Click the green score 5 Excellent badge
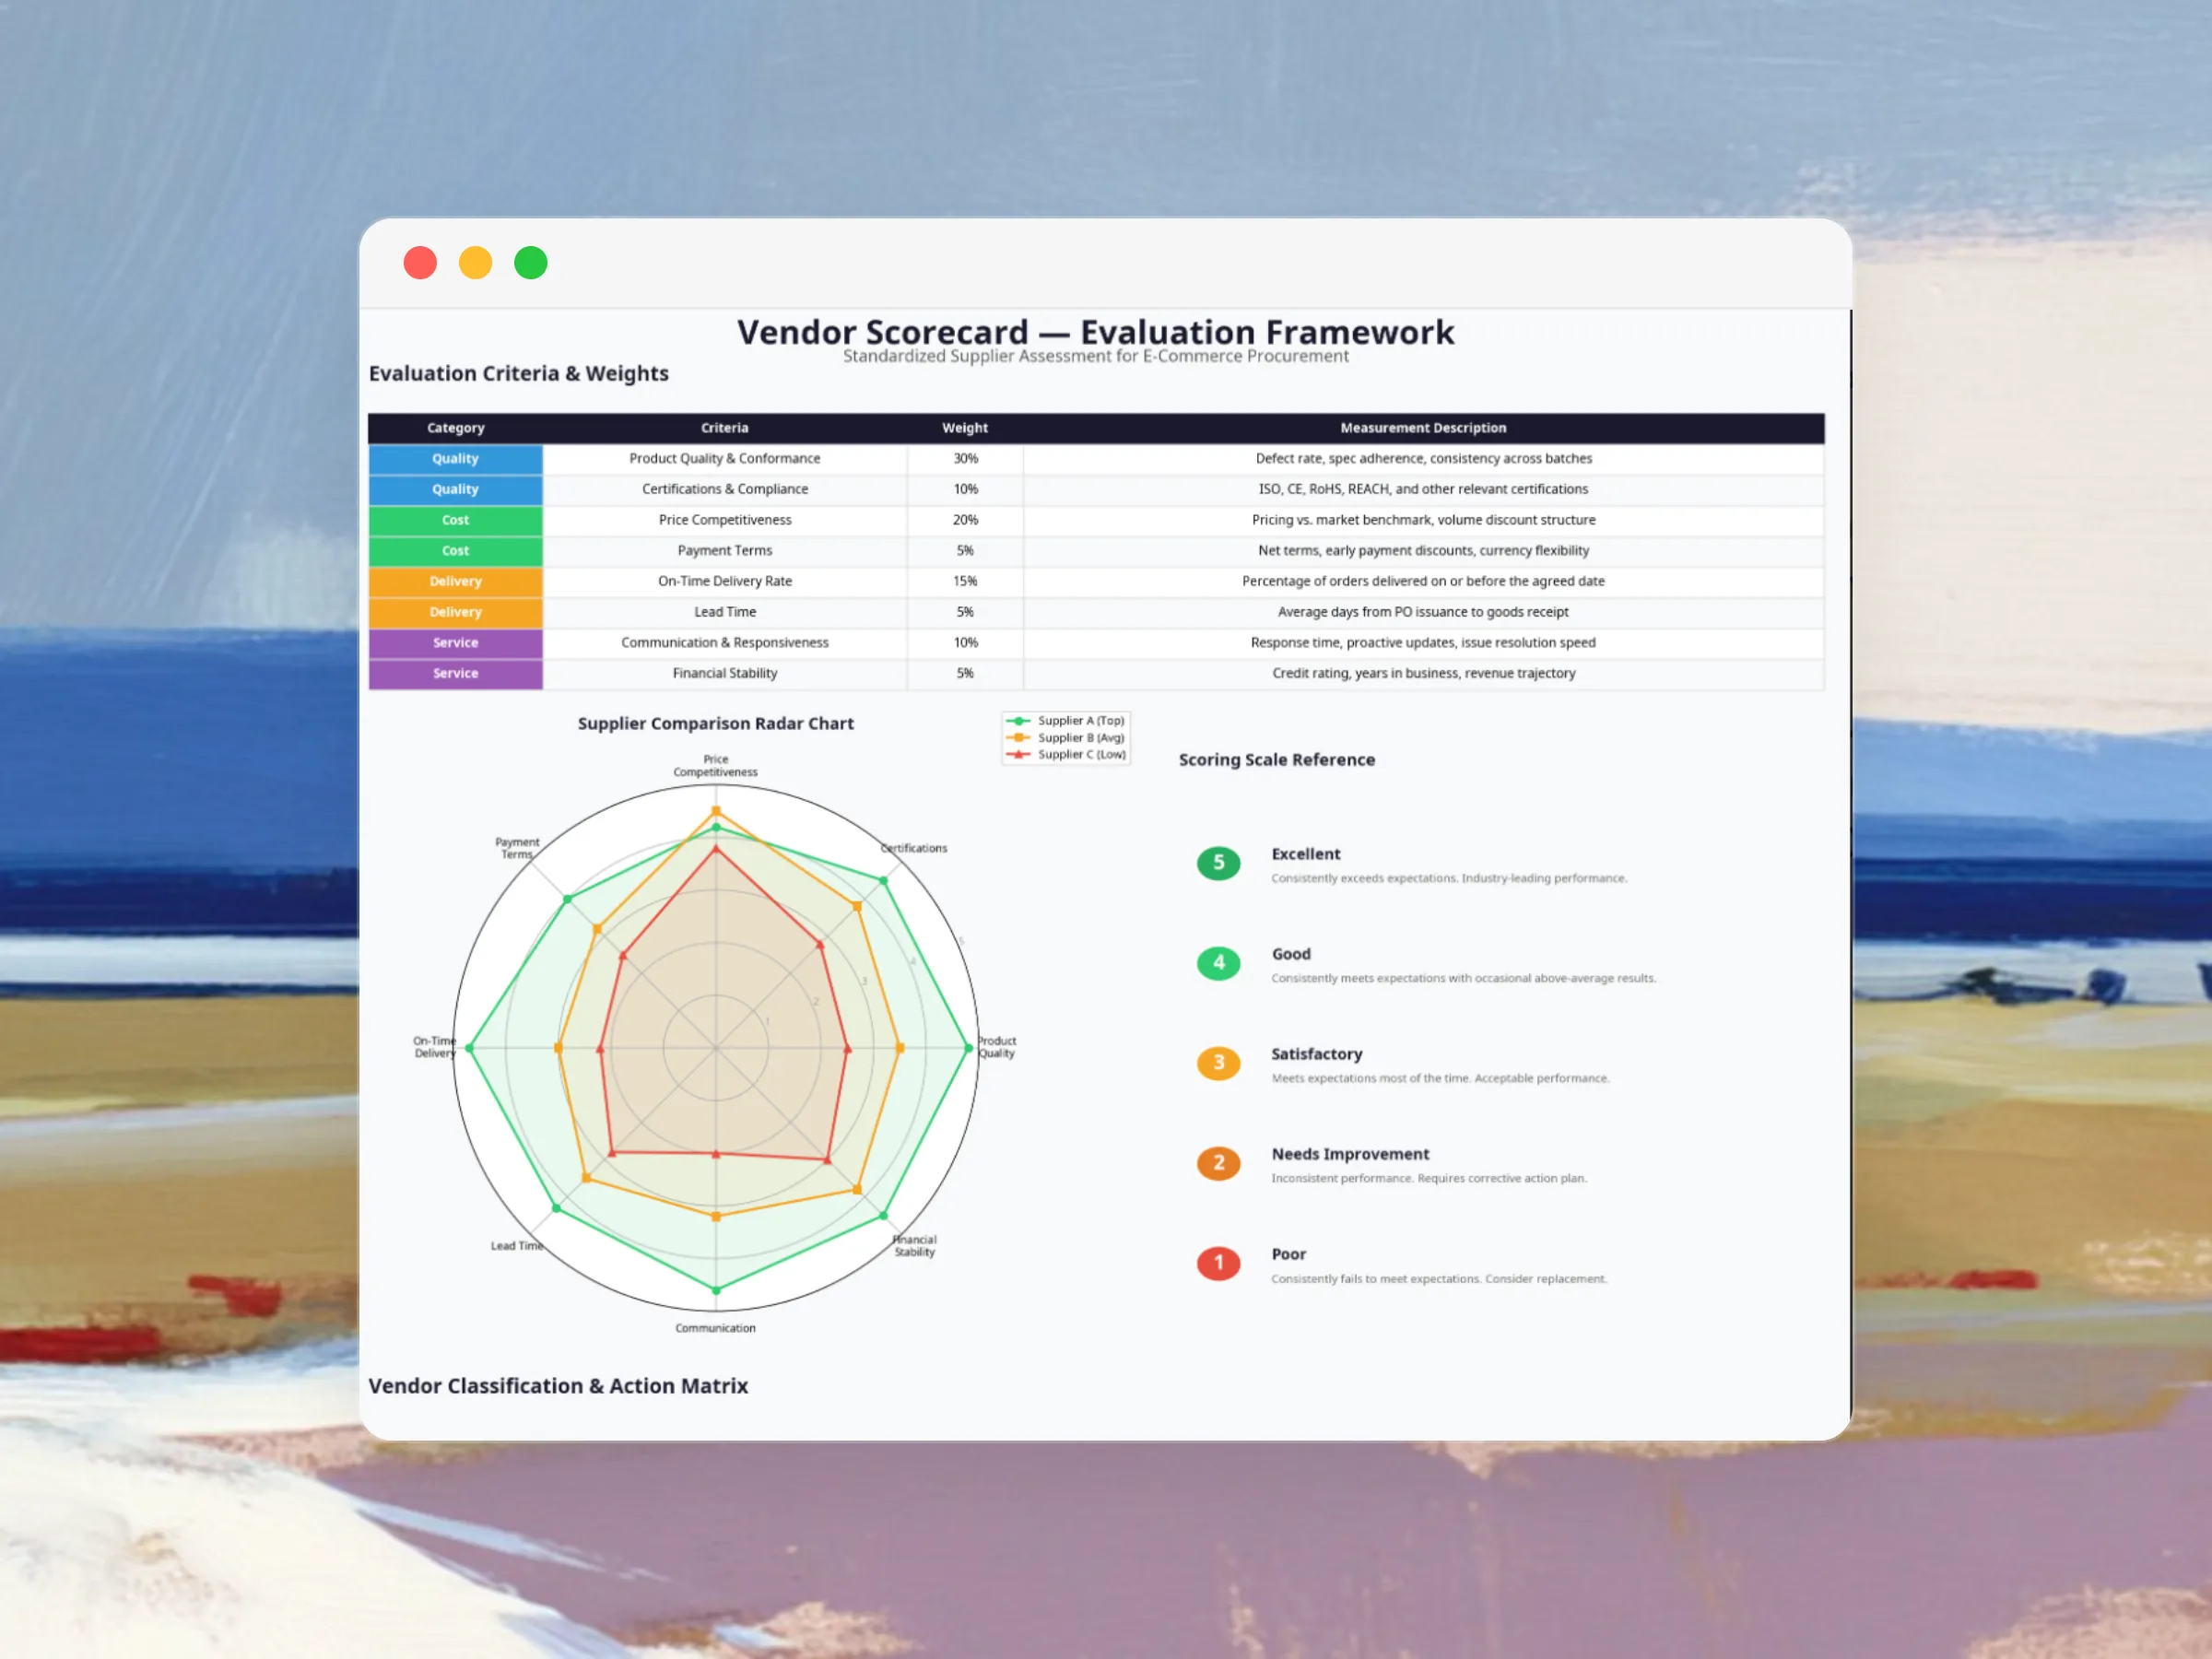This screenshot has height=1659, width=2212. [1218, 863]
